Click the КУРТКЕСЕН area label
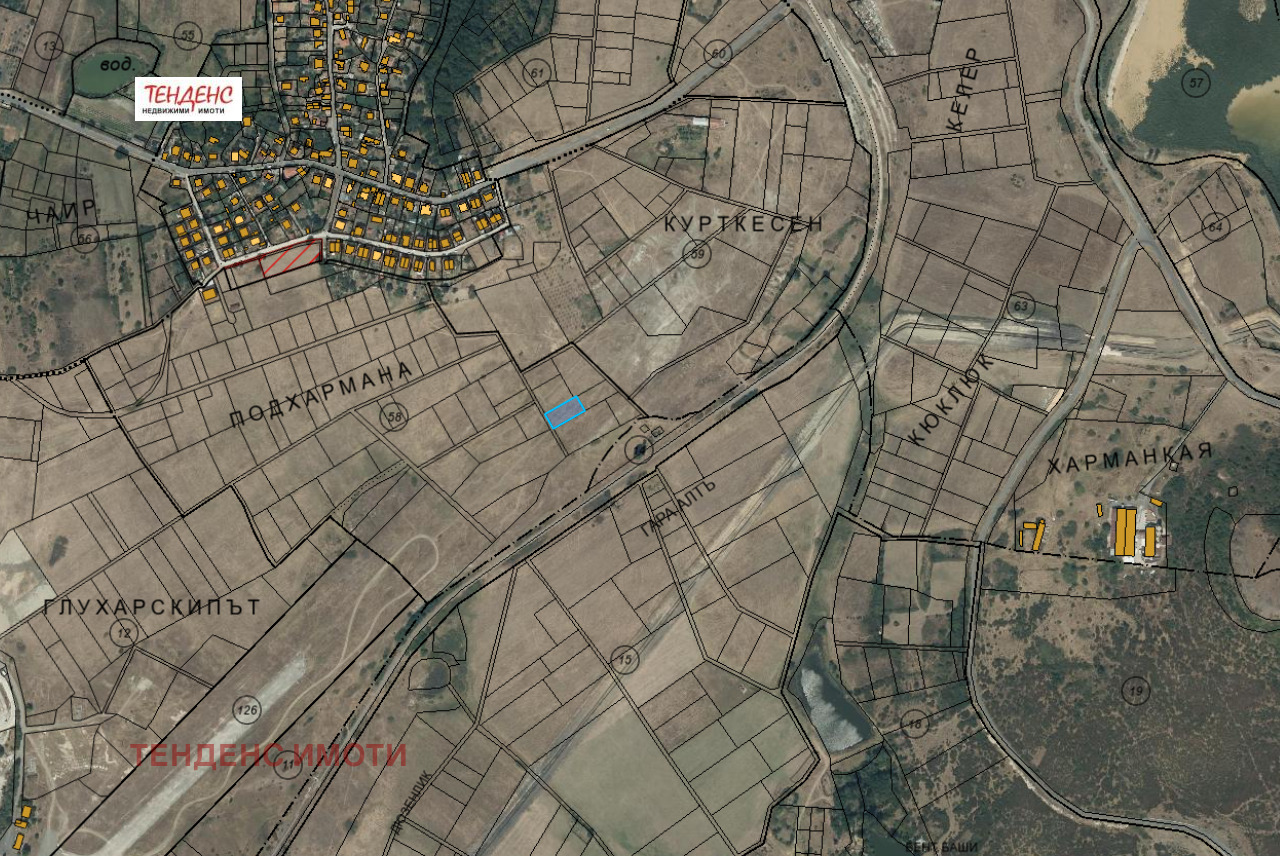1280x856 pixels. [744, 224]
